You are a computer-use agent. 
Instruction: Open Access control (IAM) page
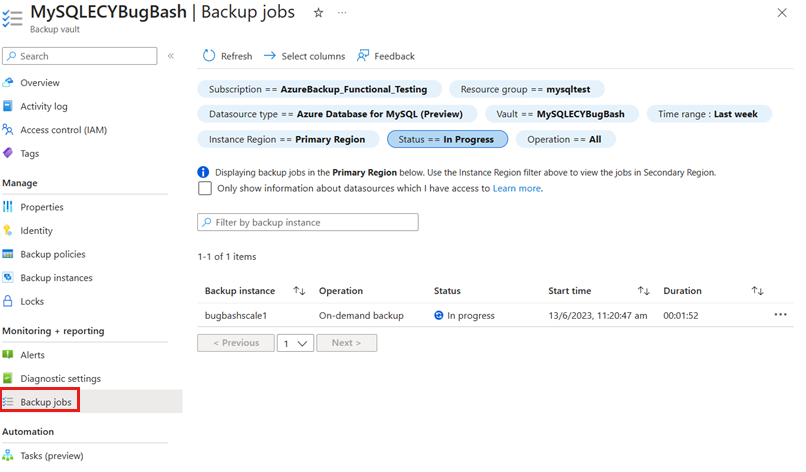click(x=63, y=130)
